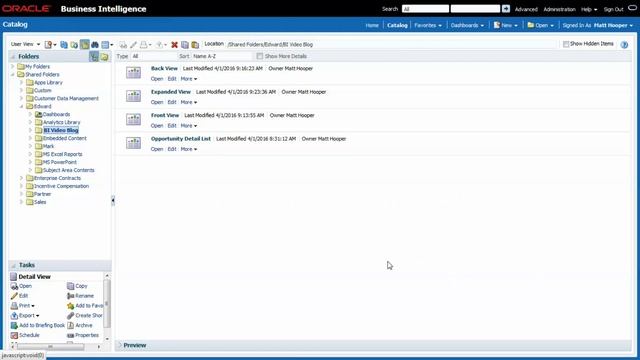Screen dimensions: 640x360
Task: Open the Export dropdown in Tasks pane
Action: (x=25, y=316)
